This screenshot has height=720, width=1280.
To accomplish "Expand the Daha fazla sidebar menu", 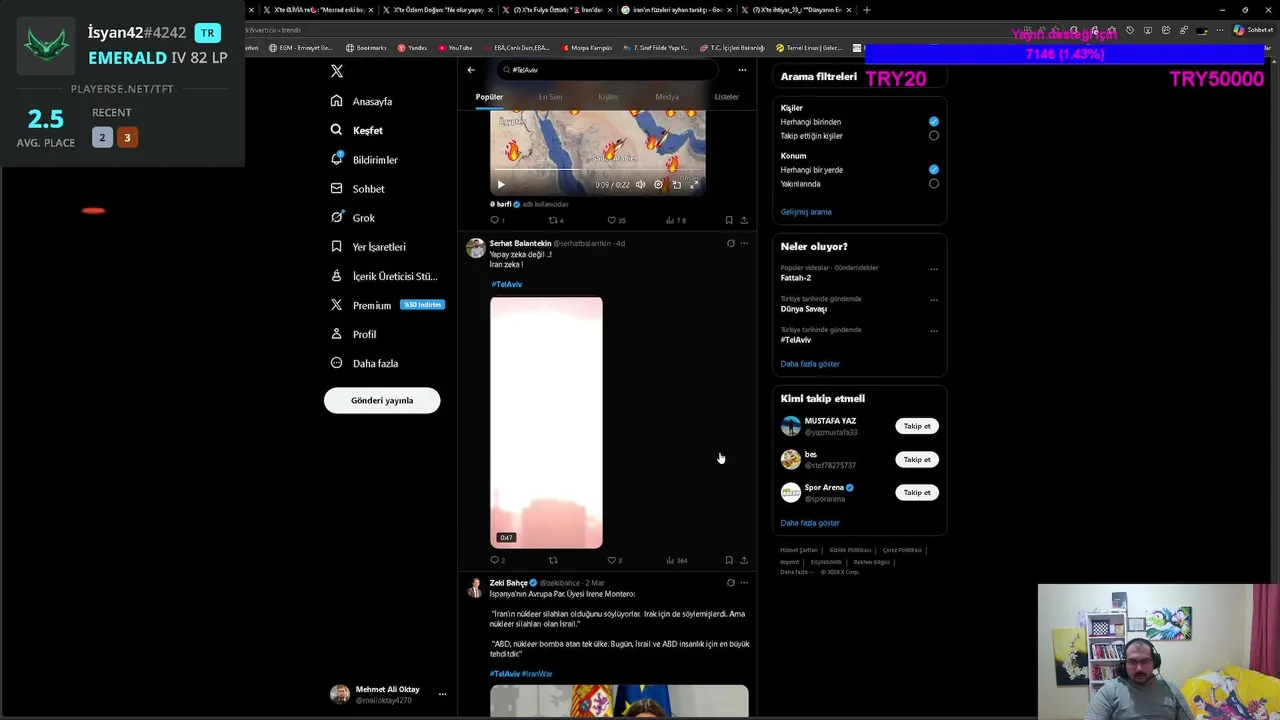I will point(365,363).
